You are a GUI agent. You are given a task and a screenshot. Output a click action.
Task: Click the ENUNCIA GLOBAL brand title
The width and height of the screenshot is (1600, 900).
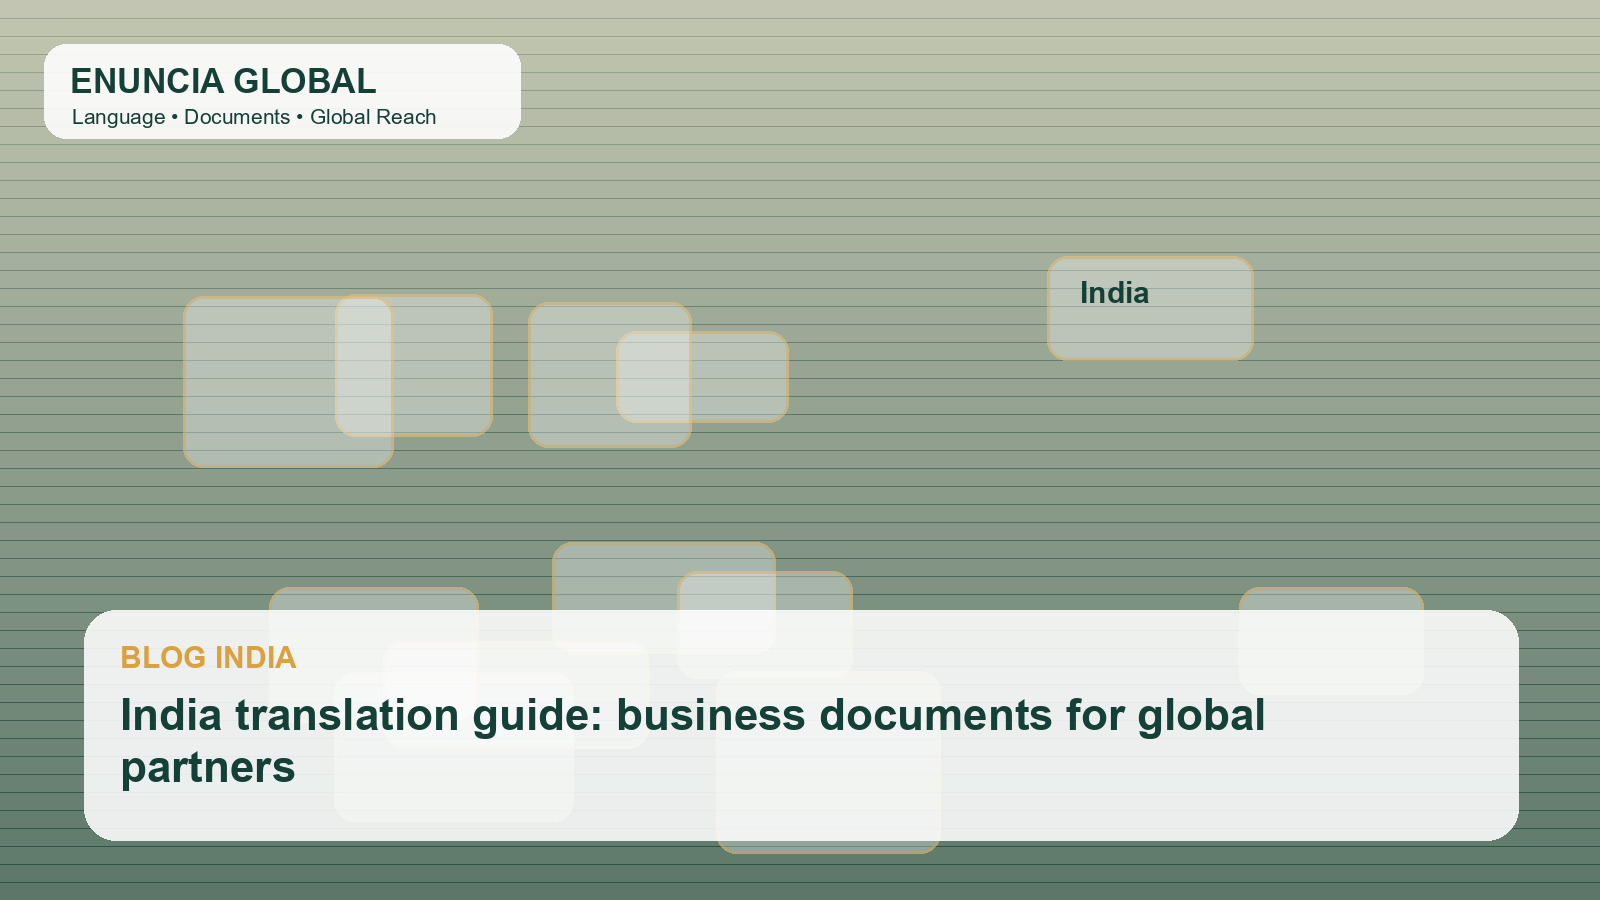coord(223,81)
